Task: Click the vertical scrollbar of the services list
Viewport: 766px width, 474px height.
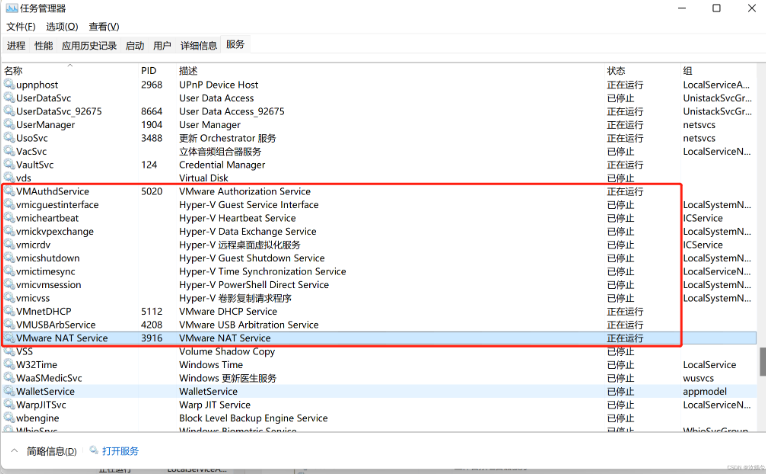Action: coord(760,361)
